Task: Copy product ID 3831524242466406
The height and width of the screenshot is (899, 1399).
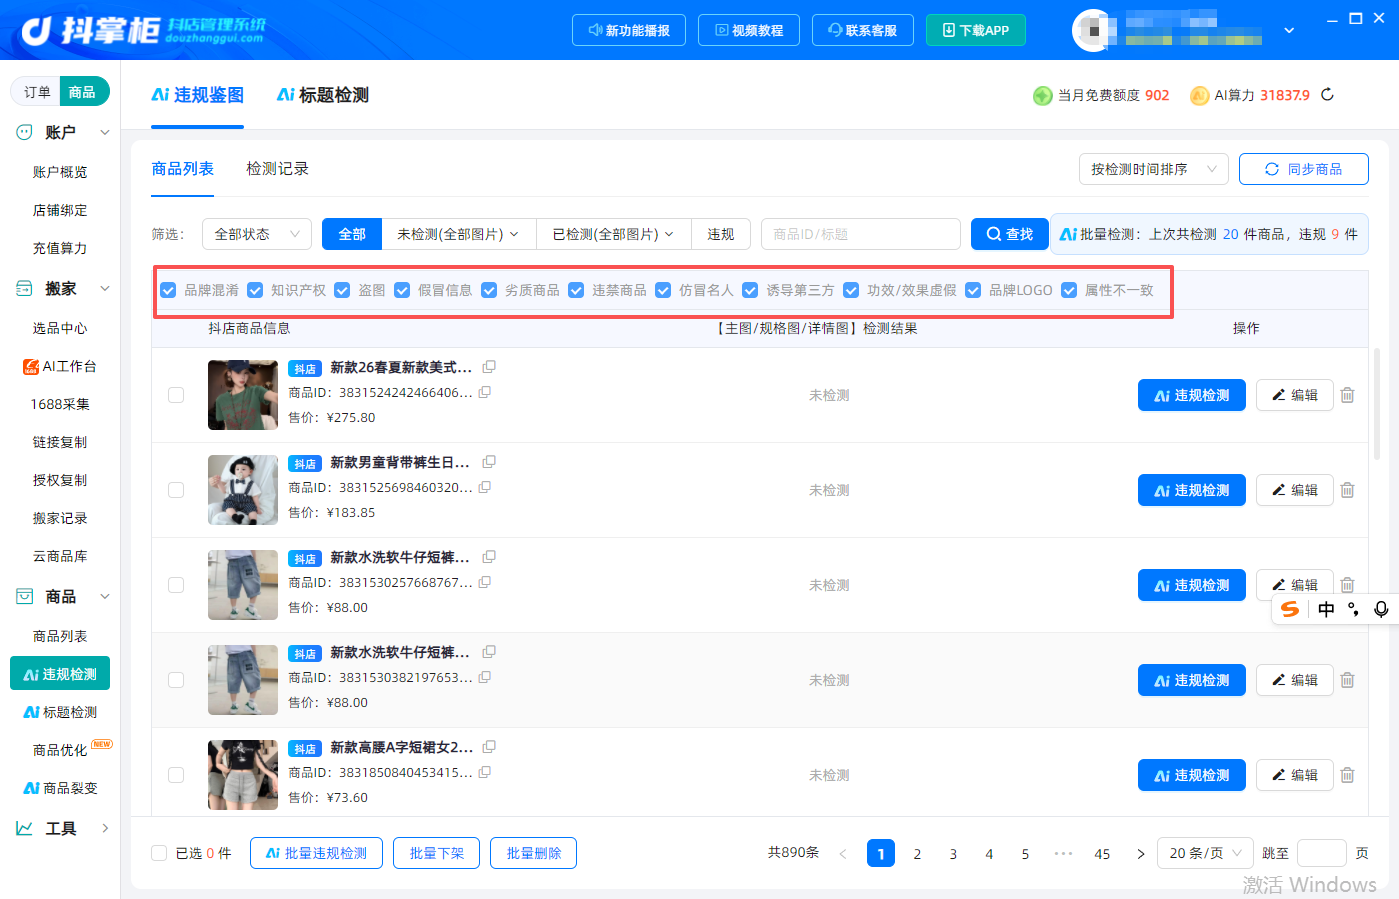Action: 485,392
